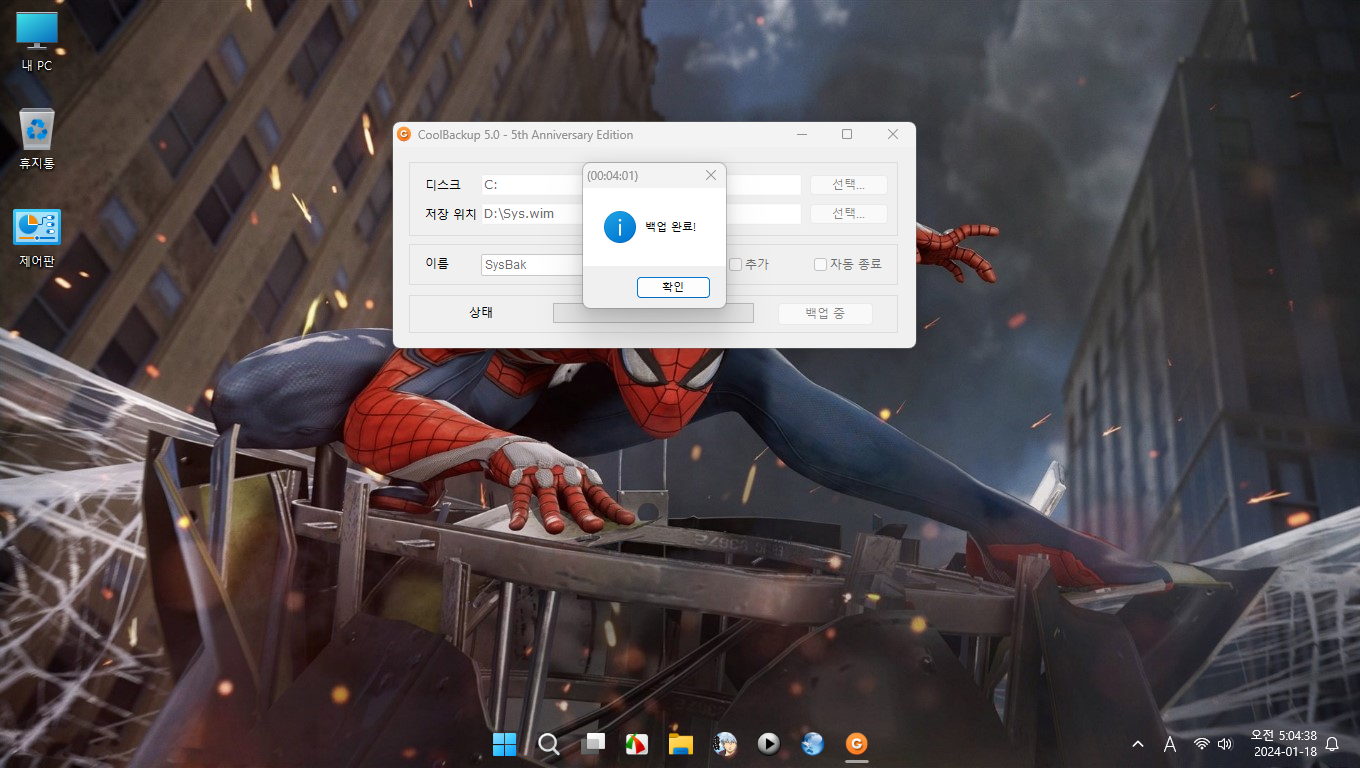Open the red-green umbrella app on taskbar

coord(636,743)
